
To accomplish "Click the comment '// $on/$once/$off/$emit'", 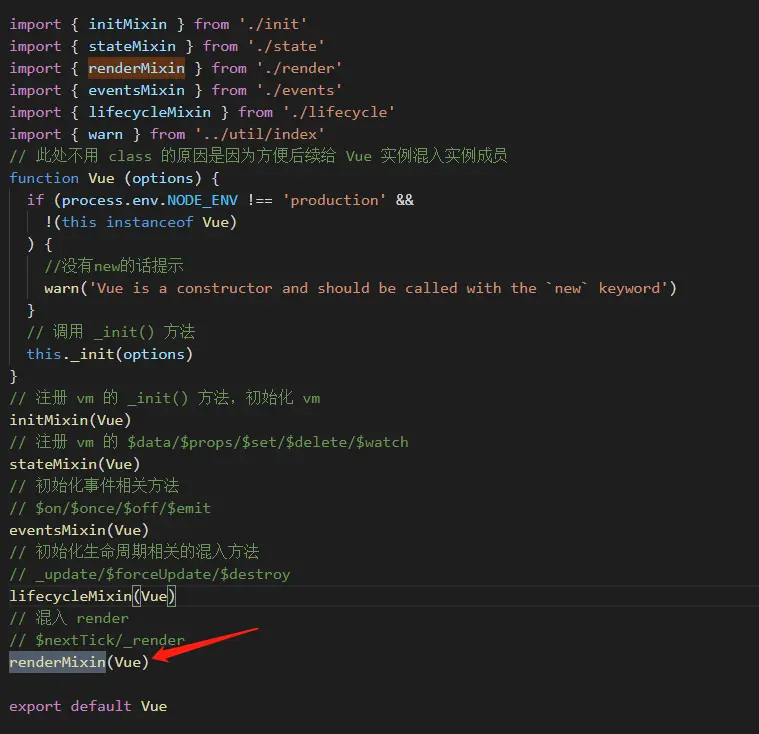I will point(110,508).
